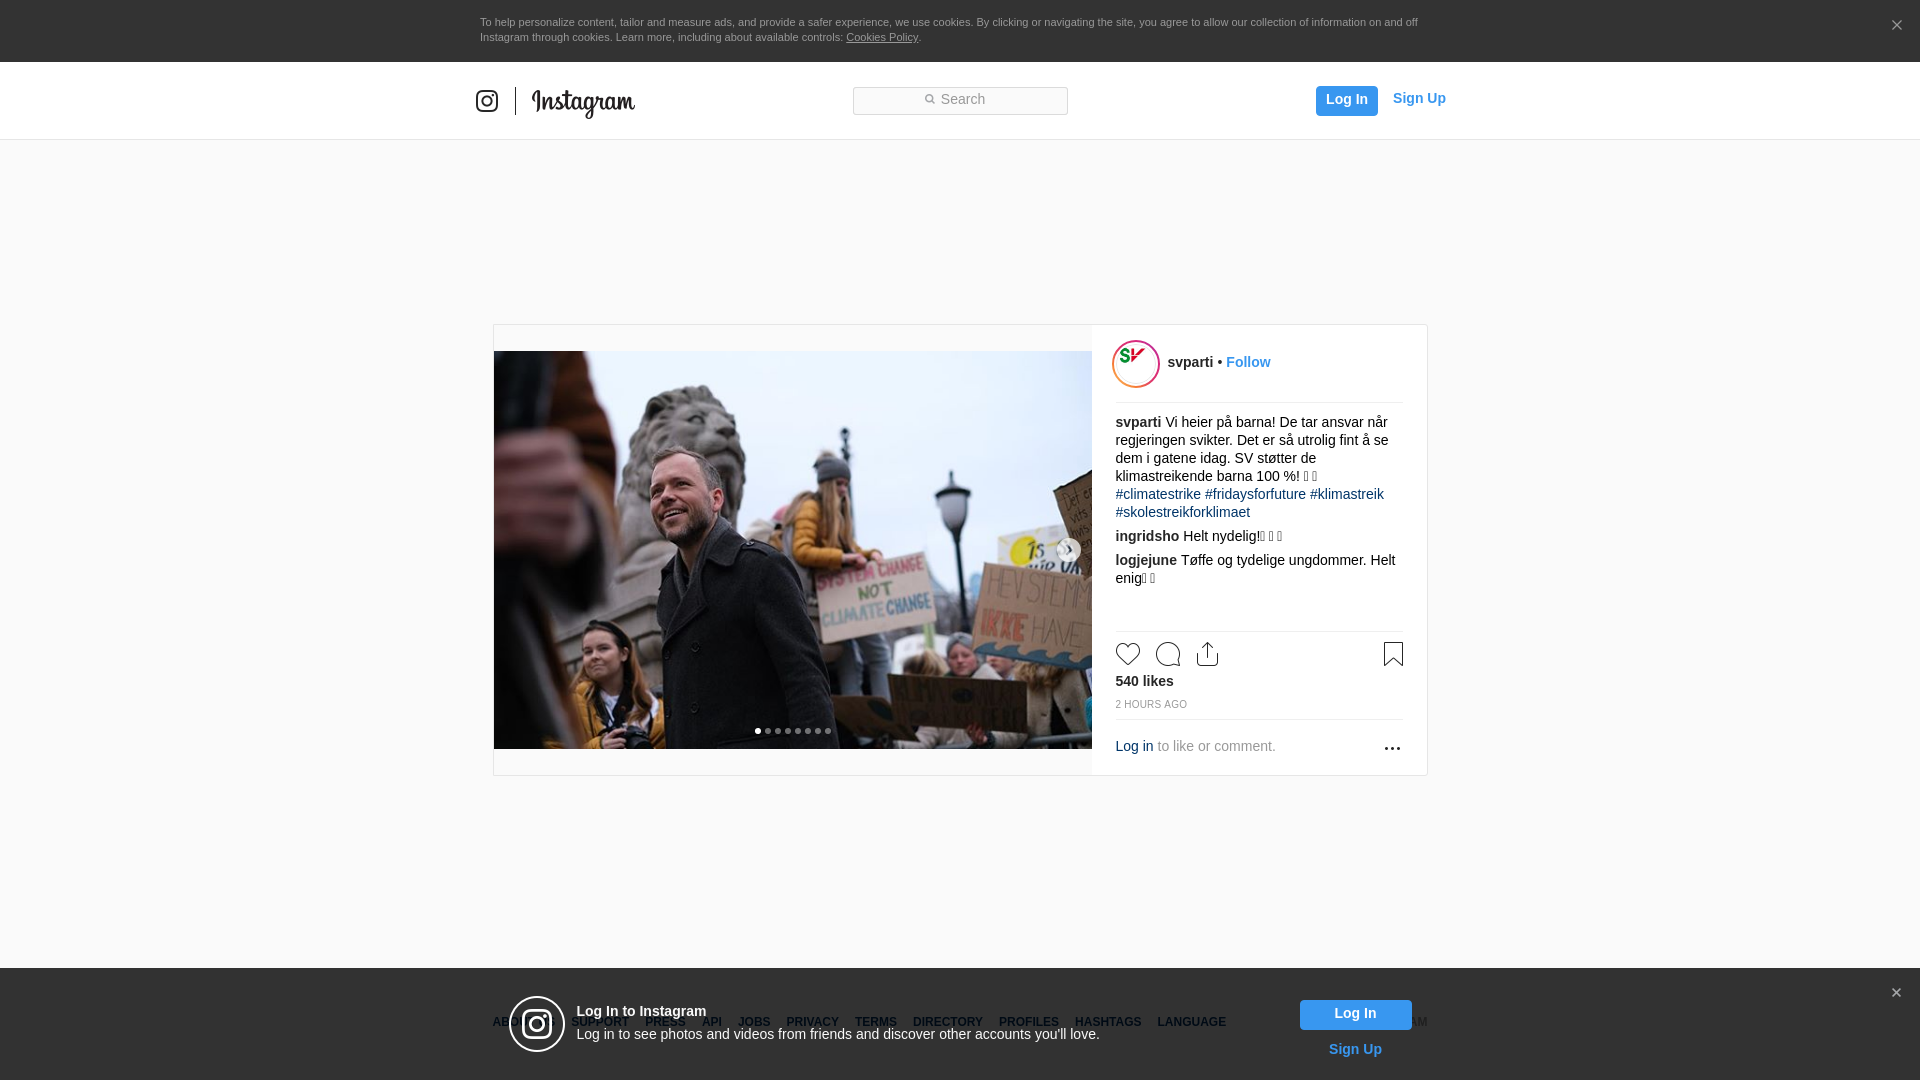Click the blue Log In button in header
This screenshot has width=1920, height=1080.
1346,100
